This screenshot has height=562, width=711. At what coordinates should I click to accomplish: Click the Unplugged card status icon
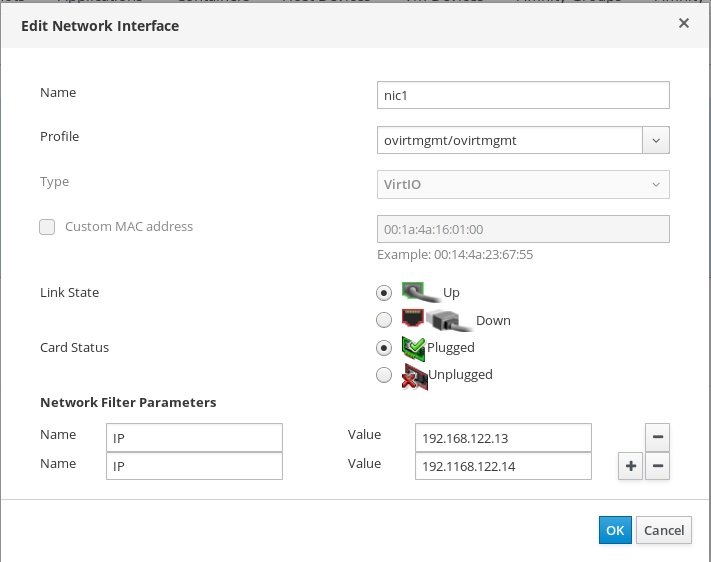coord(413,375)
